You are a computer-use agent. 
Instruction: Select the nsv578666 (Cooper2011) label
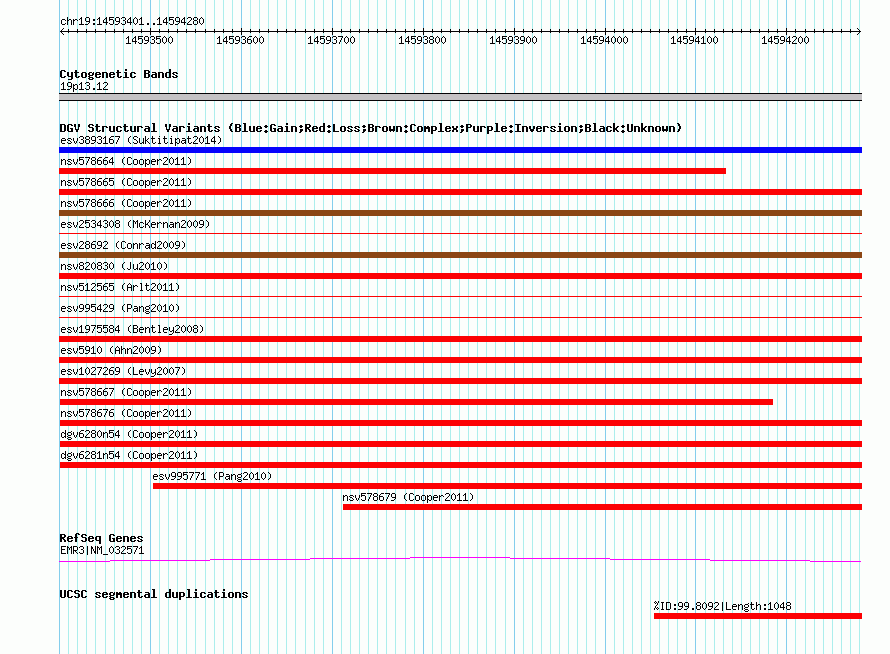click(126, 203)
